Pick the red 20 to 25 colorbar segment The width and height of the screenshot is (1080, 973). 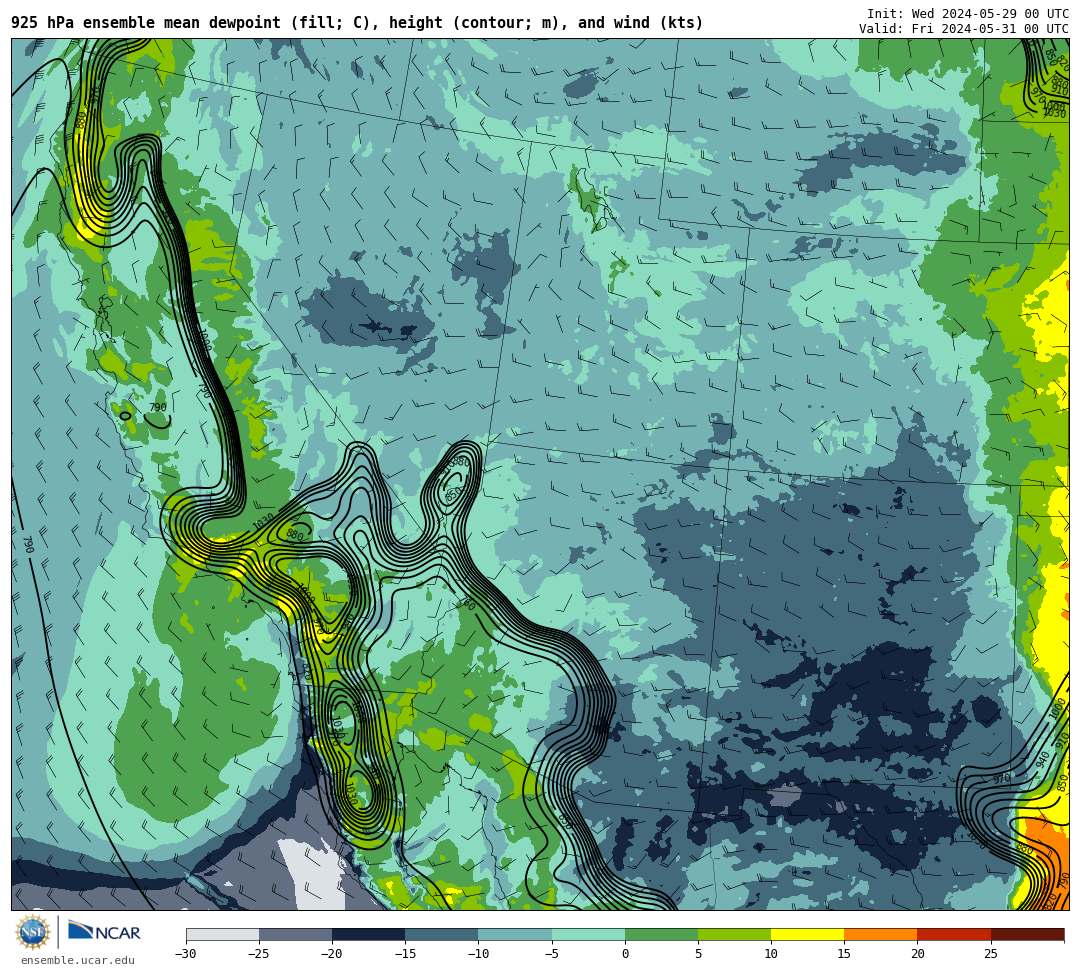954,935
